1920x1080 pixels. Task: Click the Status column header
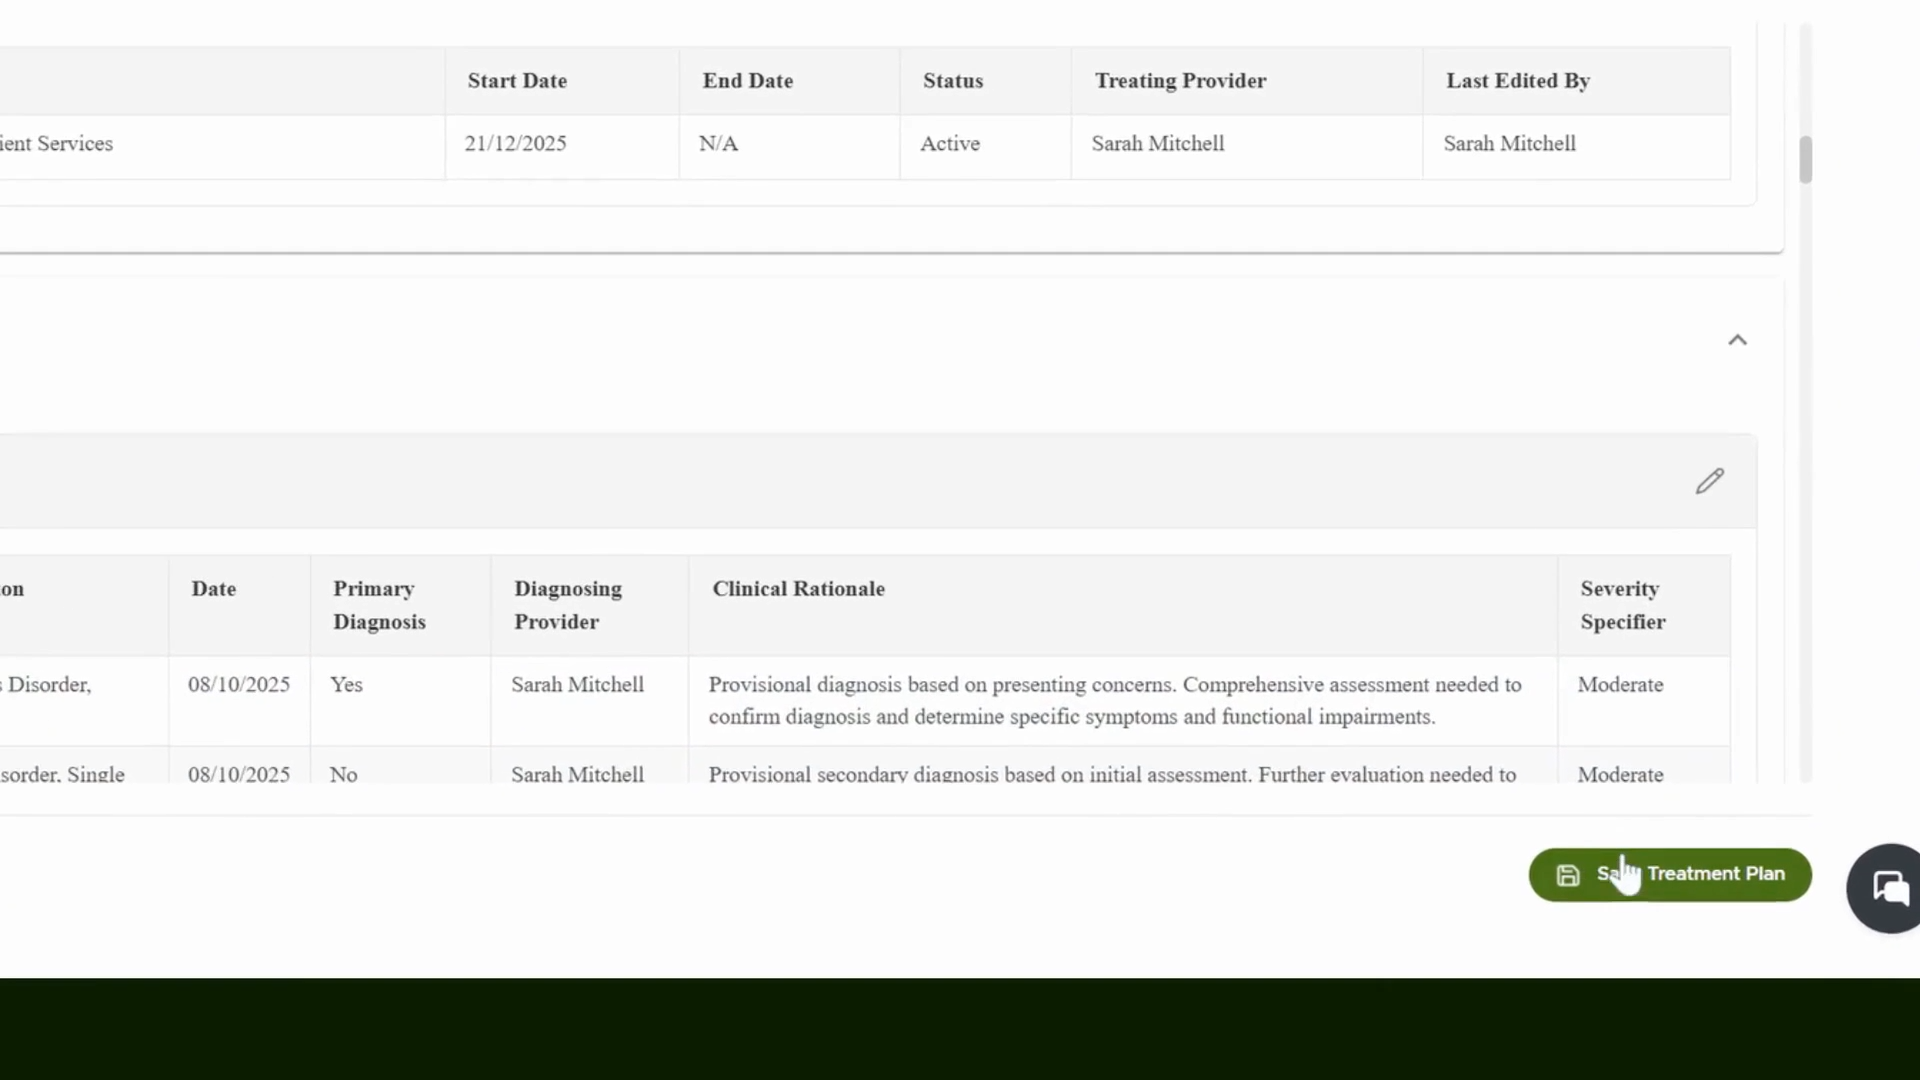click(x=953, y=81)
